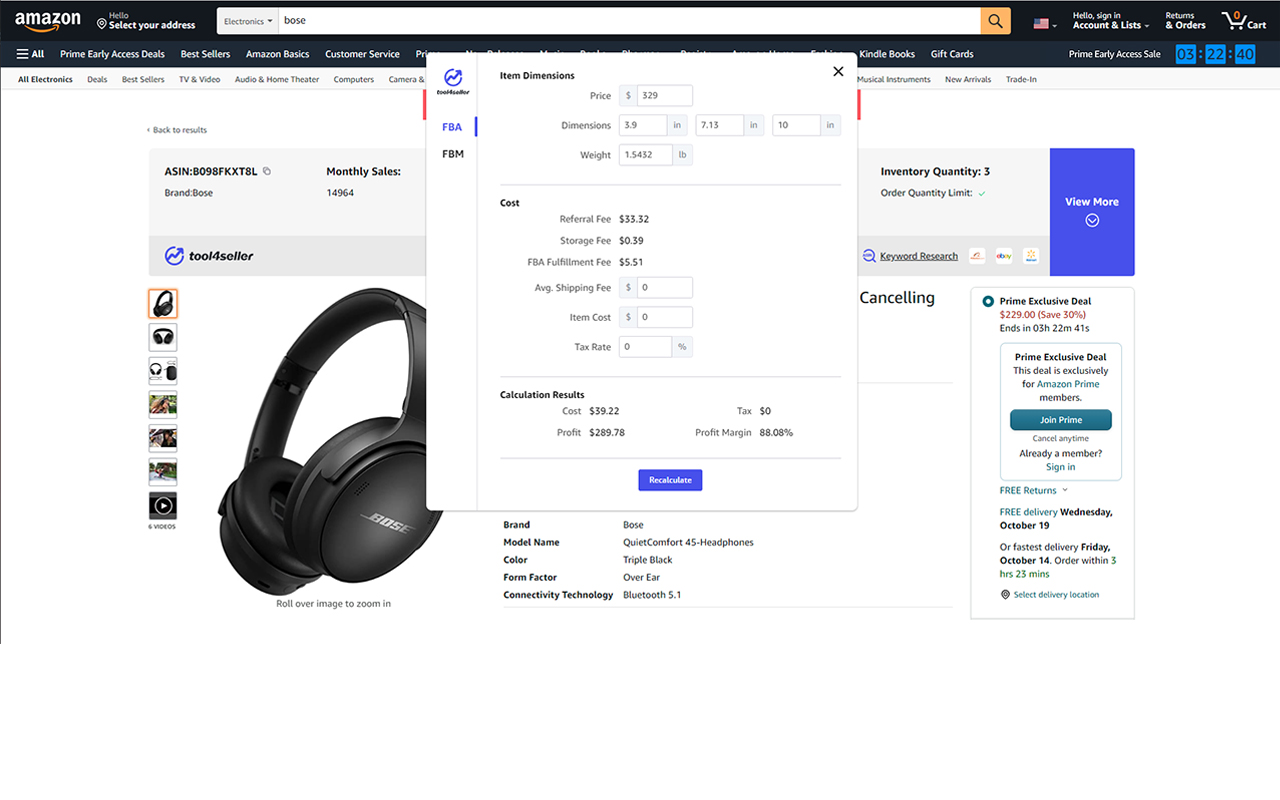Screen dimensions: 1280x800
Task: Switch to the FBA tab
Action: [x=452, y=127]
